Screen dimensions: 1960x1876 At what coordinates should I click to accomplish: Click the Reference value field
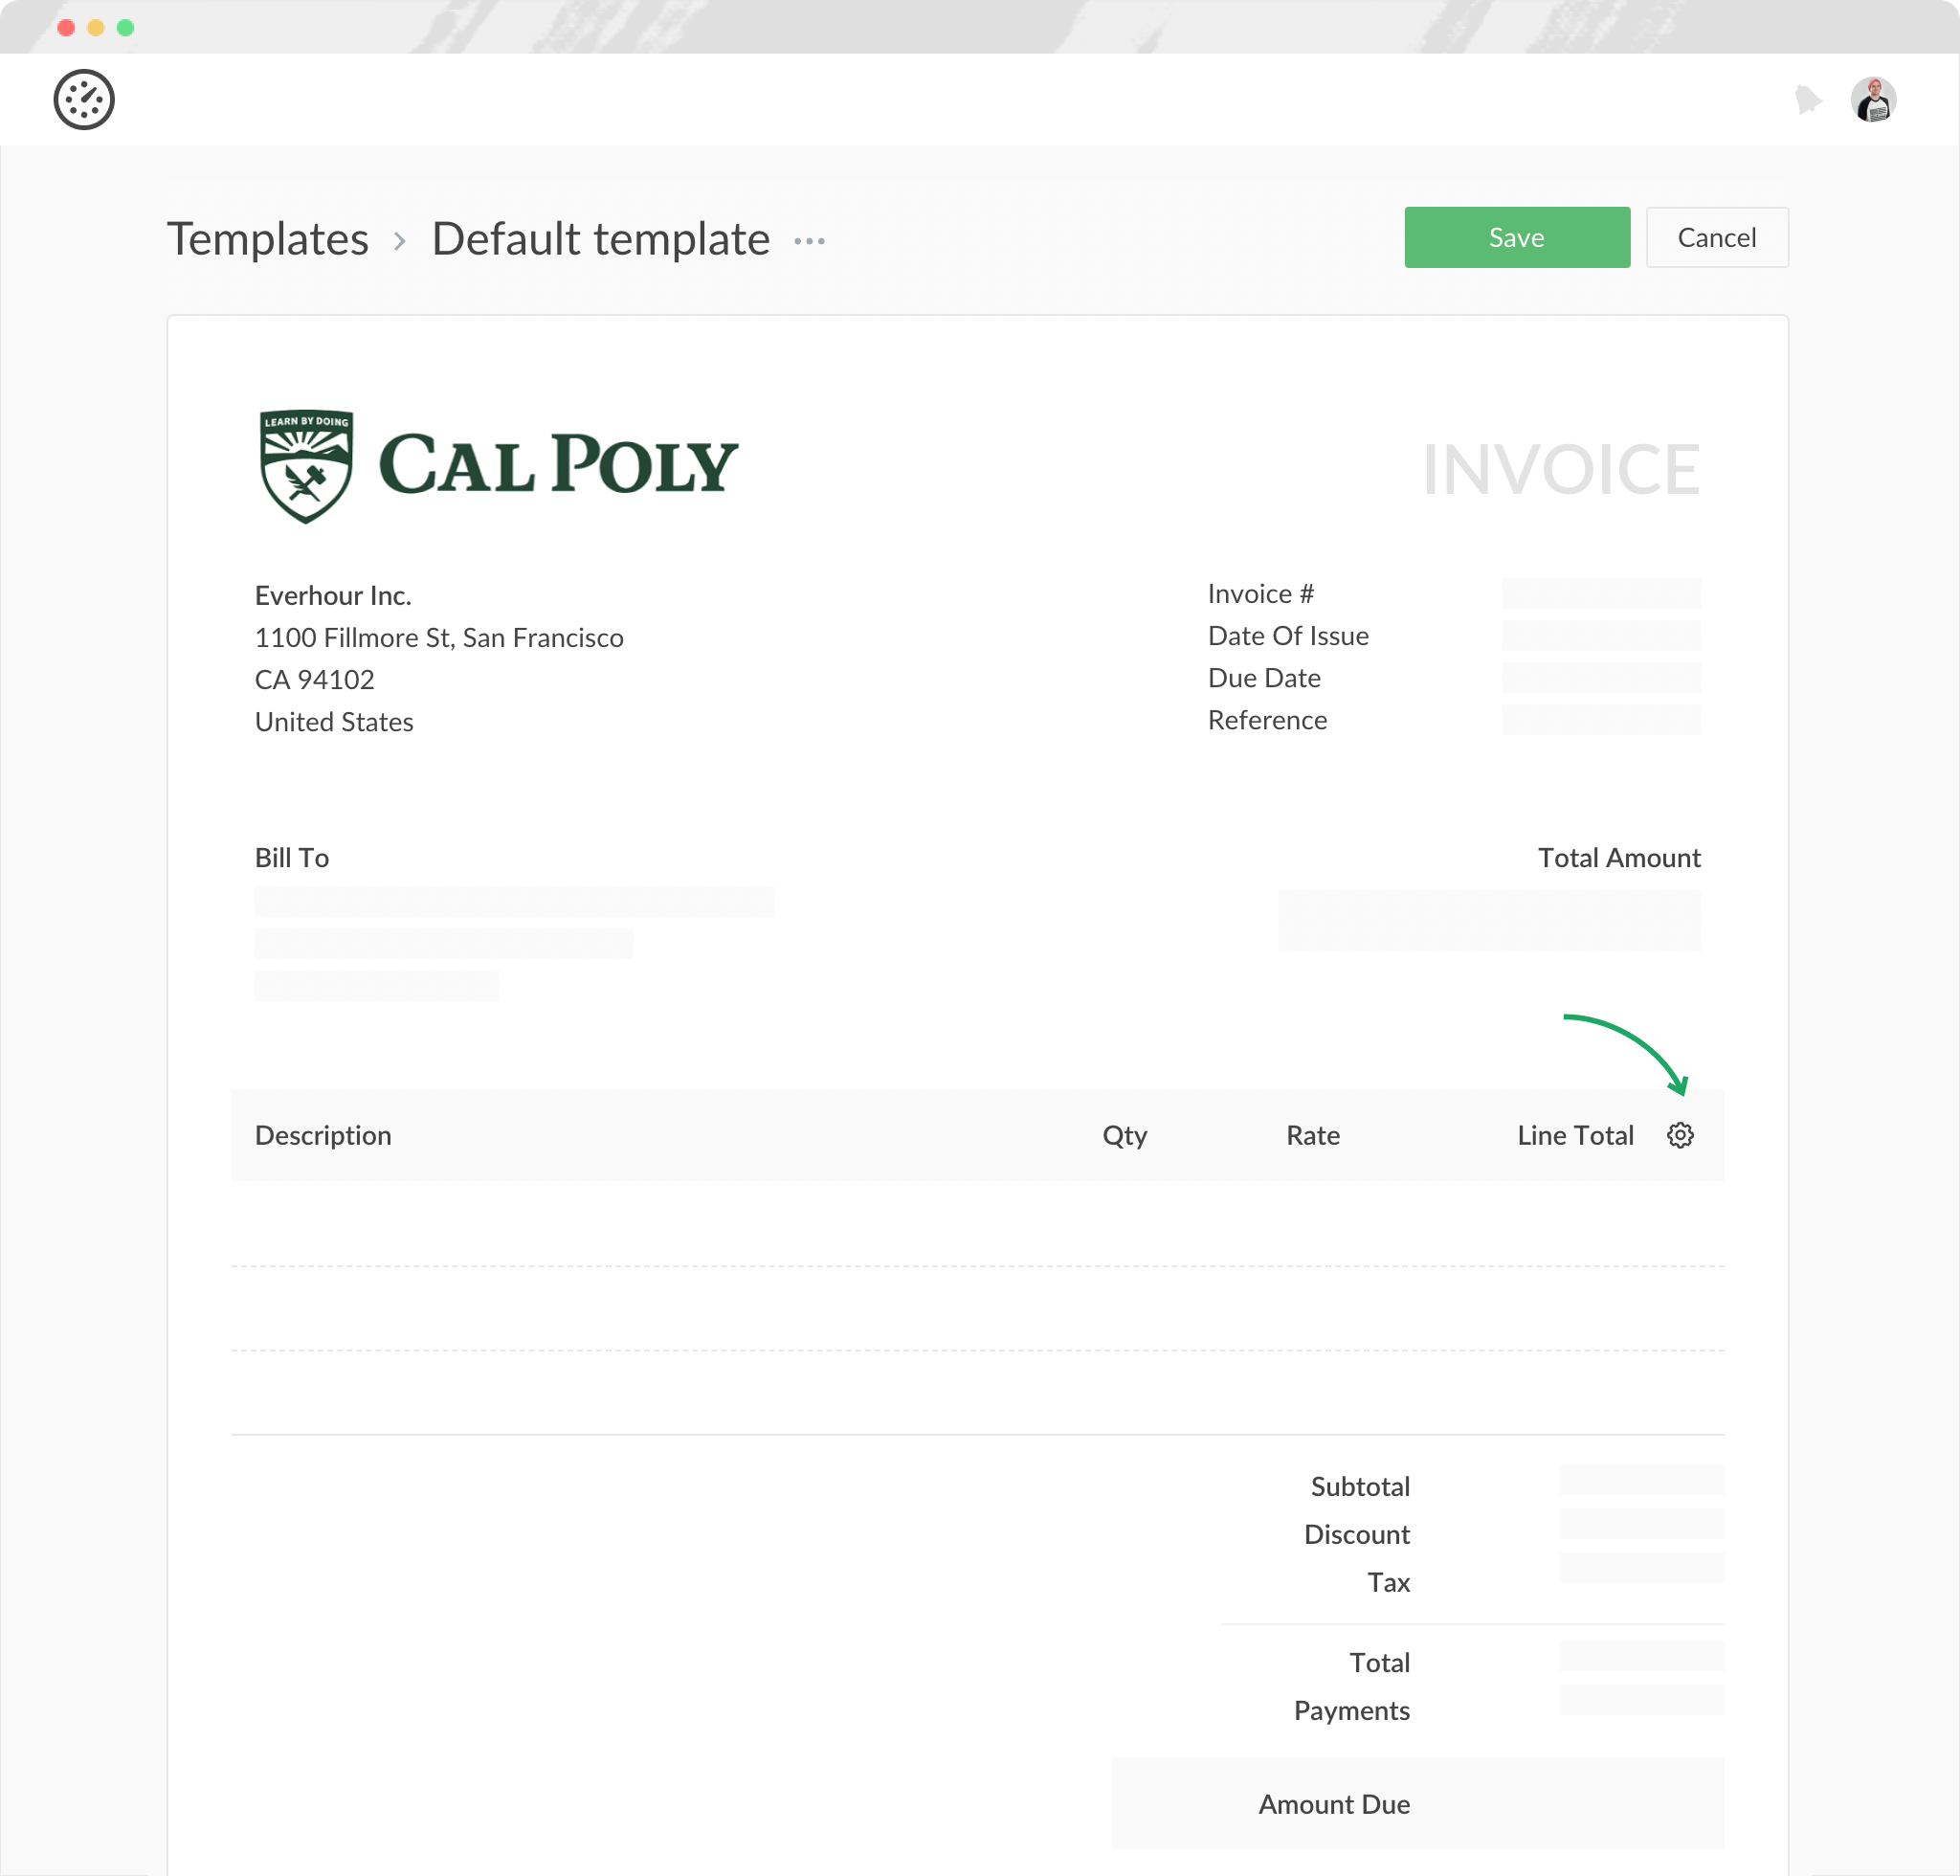1600,719
